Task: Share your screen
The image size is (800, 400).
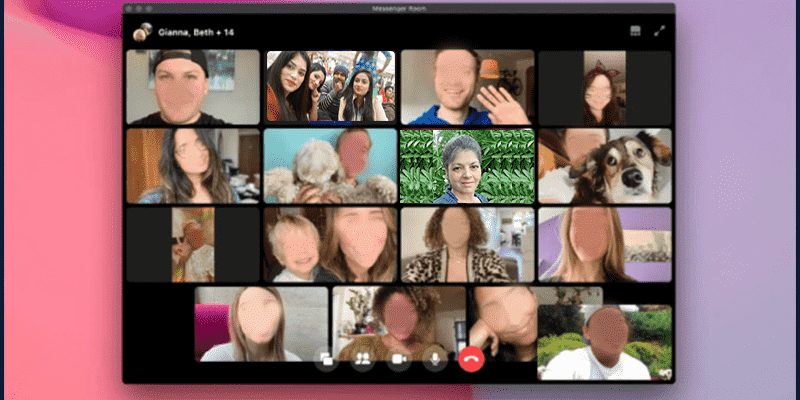Action: (327, 360)
